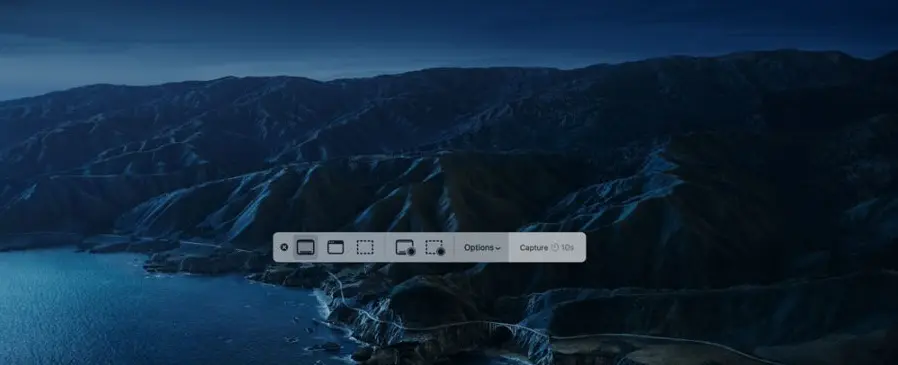Click the dark sky above the mountains

pos(401,29)
